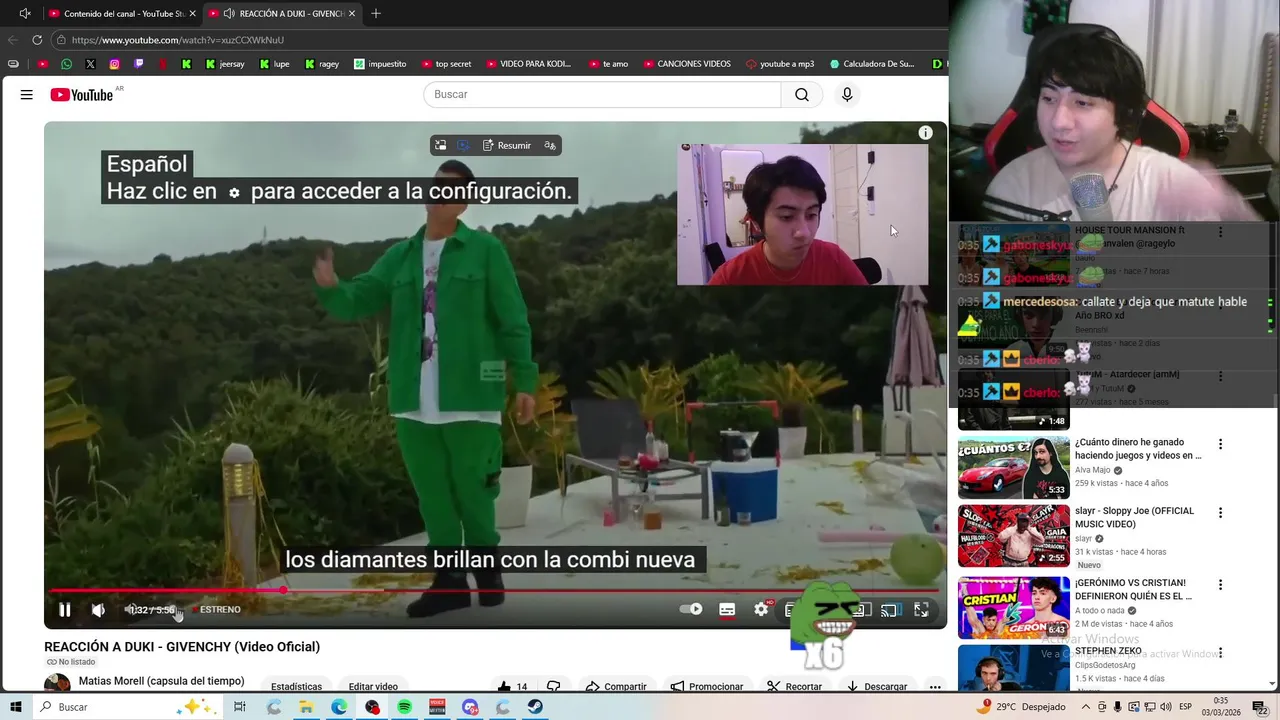Open the lupe Kick bookmark

(274, 64)
